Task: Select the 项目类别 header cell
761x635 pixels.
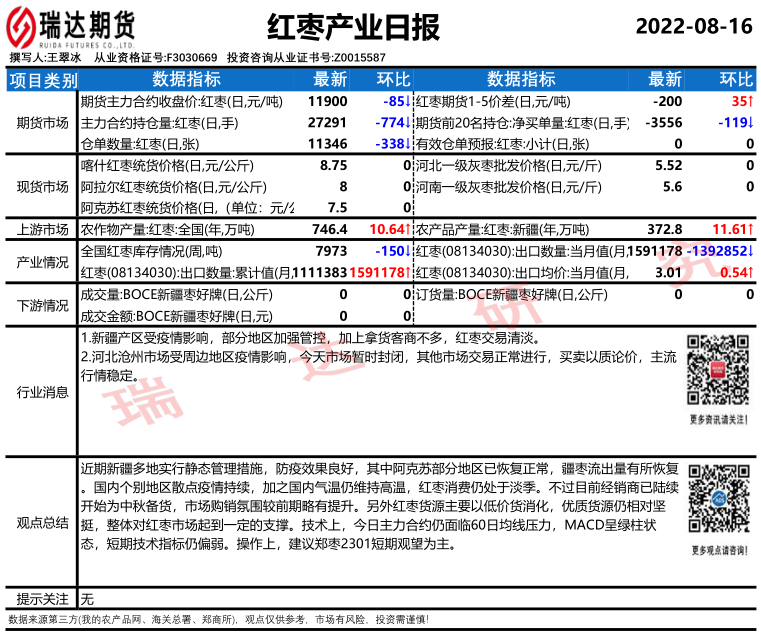Action: (x=42, y=80)
